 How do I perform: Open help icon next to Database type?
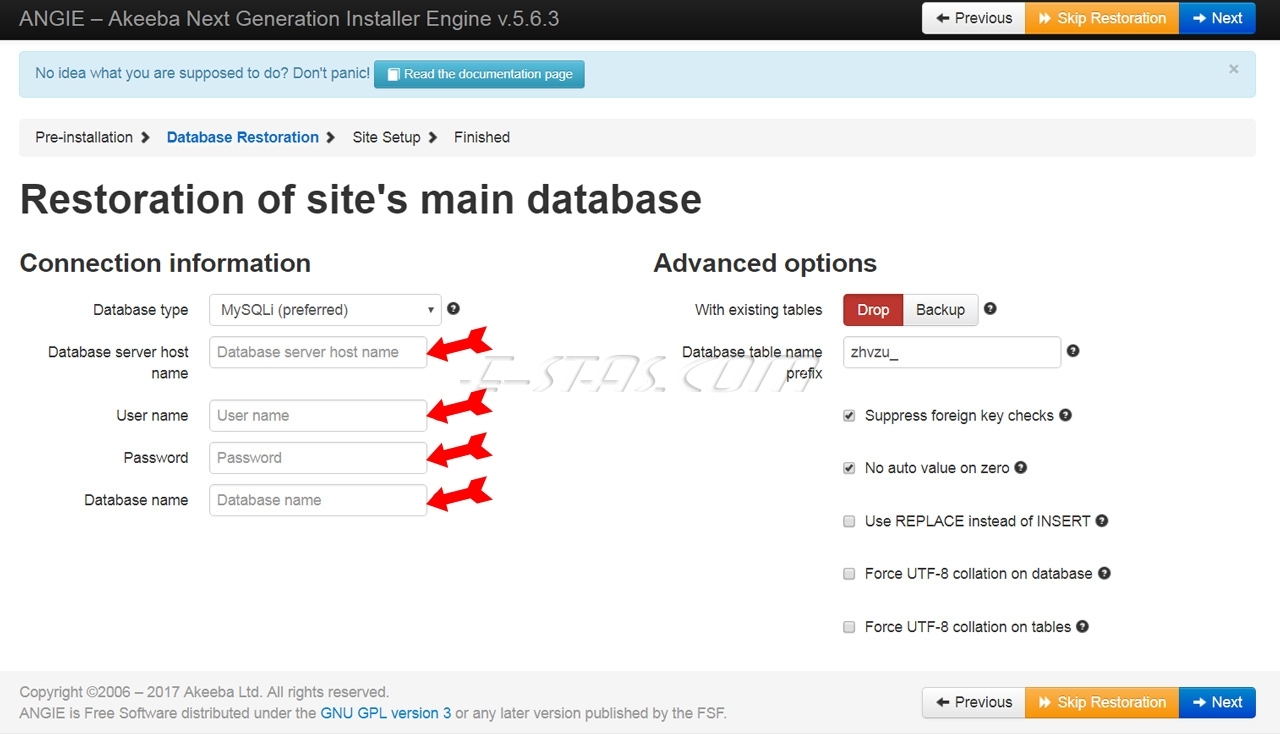tap(454, 309)
